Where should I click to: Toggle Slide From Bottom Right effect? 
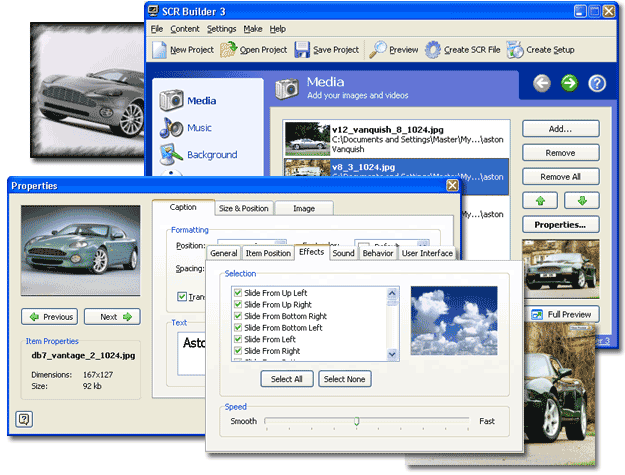(x=238, y=316)
